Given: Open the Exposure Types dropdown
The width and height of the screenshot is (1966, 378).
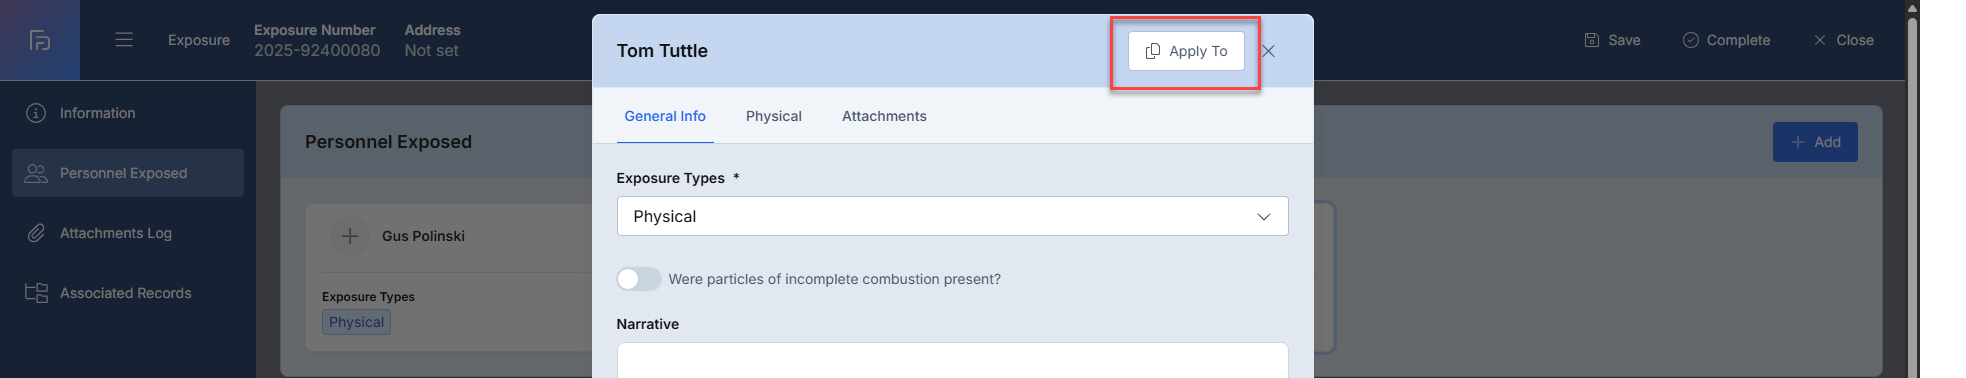Looking at the screenshot, I should tap(952, 216).
